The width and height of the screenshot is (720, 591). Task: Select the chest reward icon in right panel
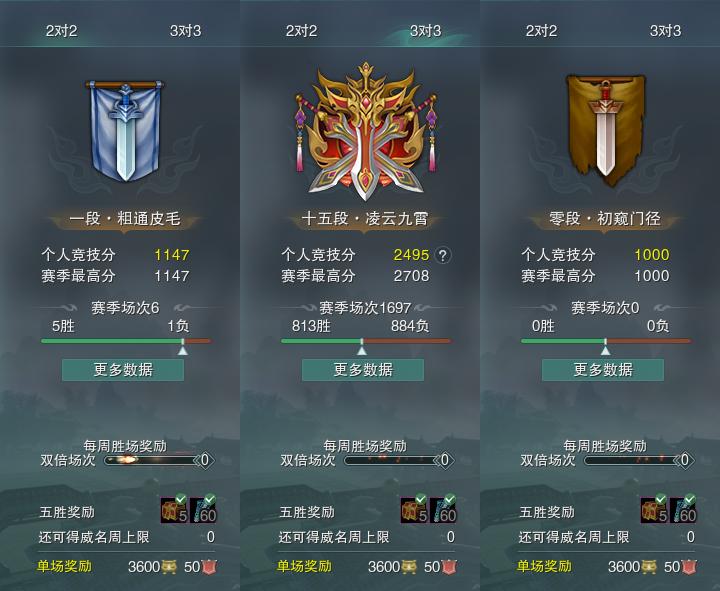(x=654, y=509)
